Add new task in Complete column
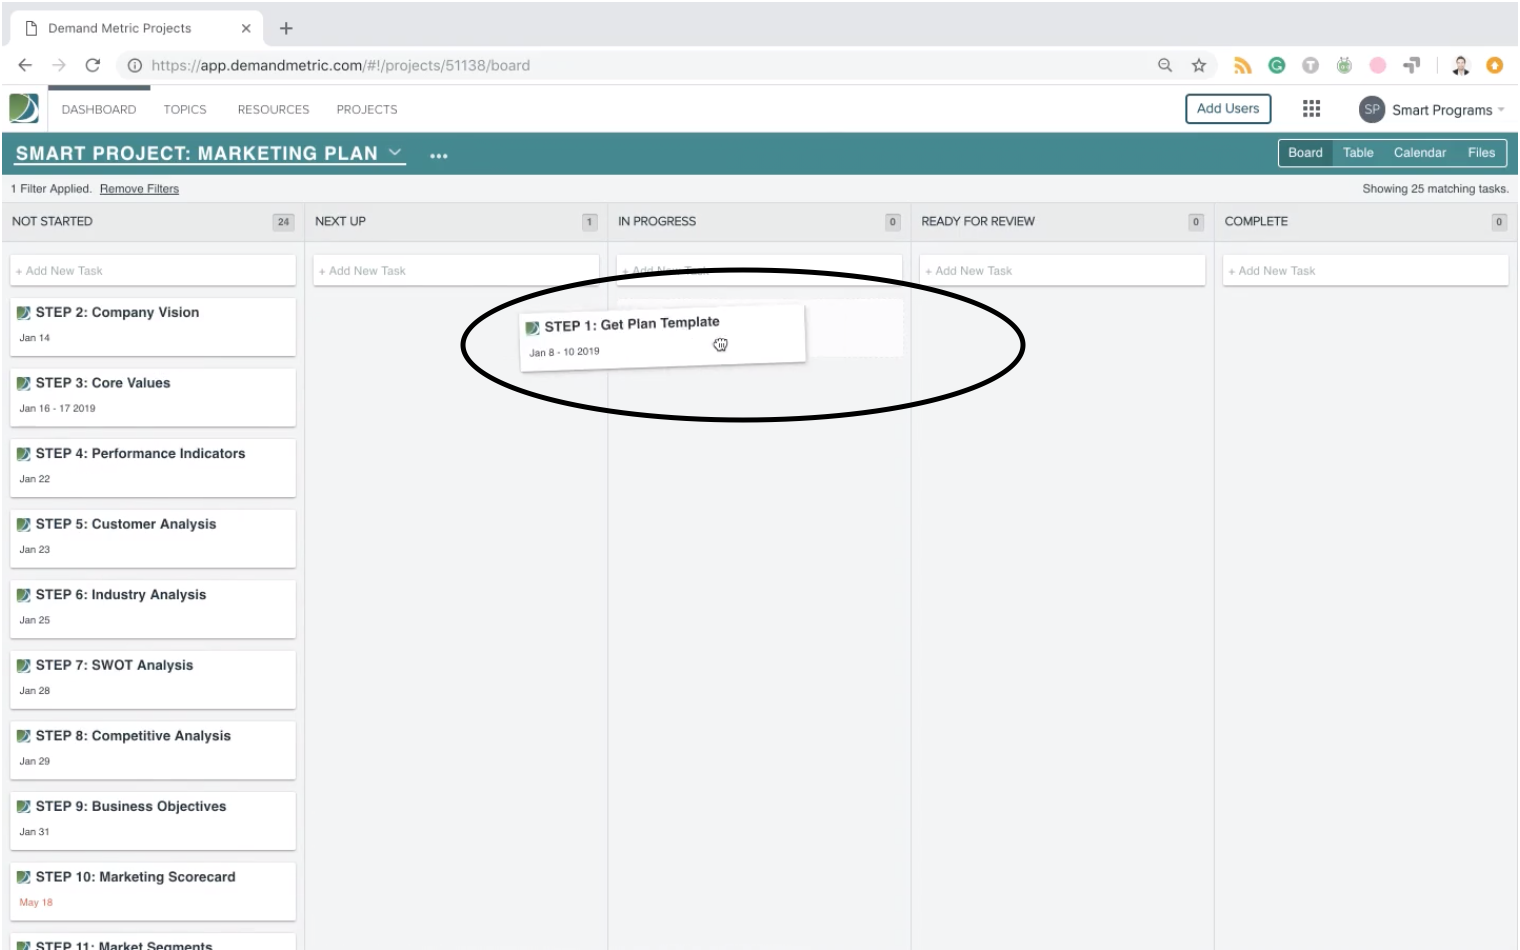The image size is (1520, 950). click(x=1365, y=271)
